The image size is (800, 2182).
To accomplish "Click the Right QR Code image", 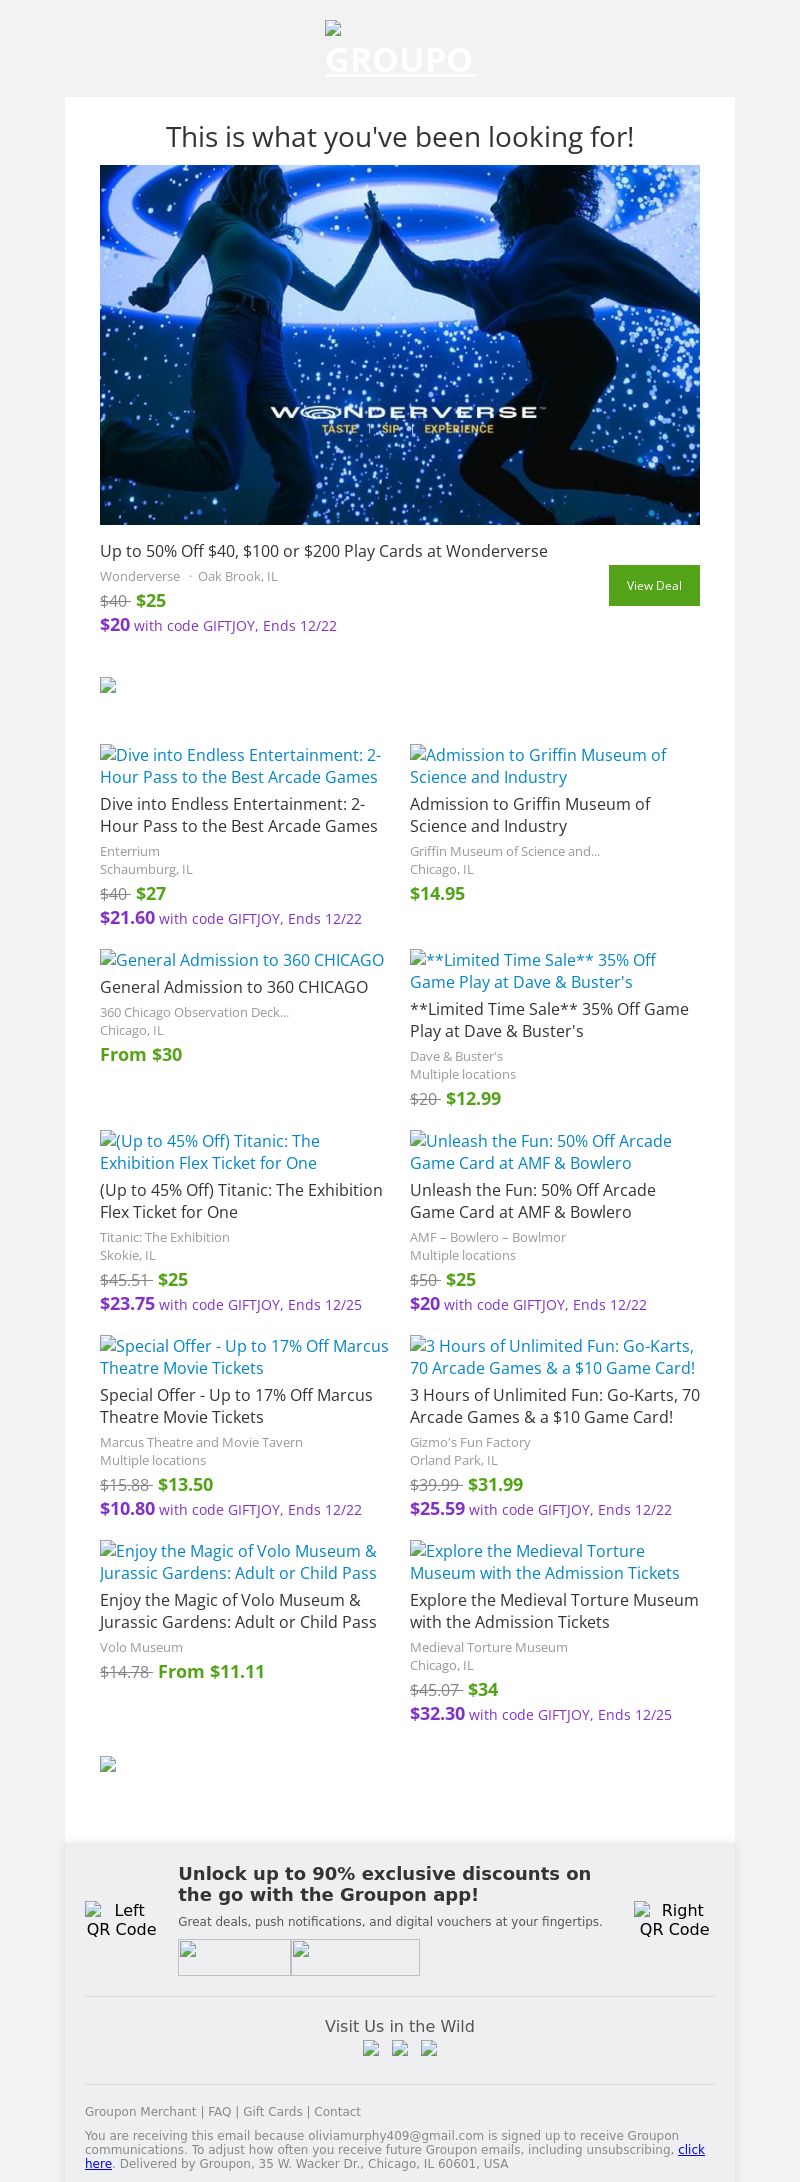I will pyautogui.click(x=673, y=1919).
